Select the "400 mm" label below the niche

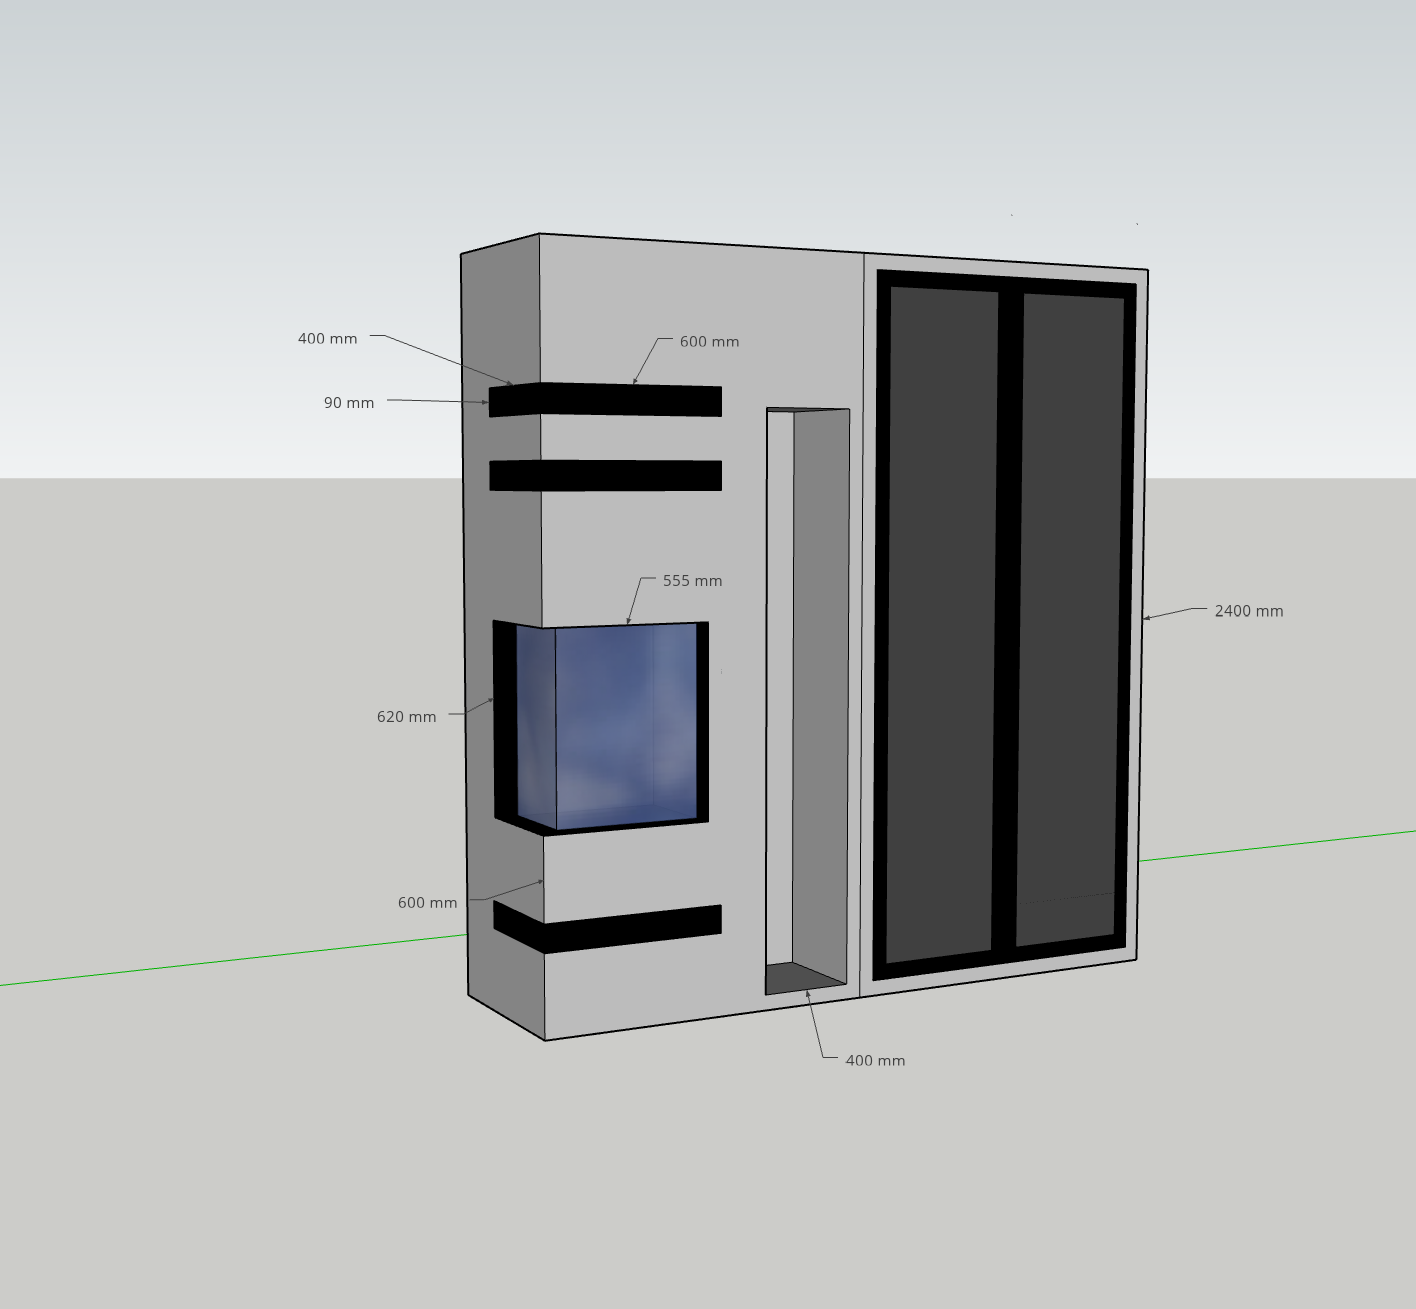click(x=875, y=1061)
